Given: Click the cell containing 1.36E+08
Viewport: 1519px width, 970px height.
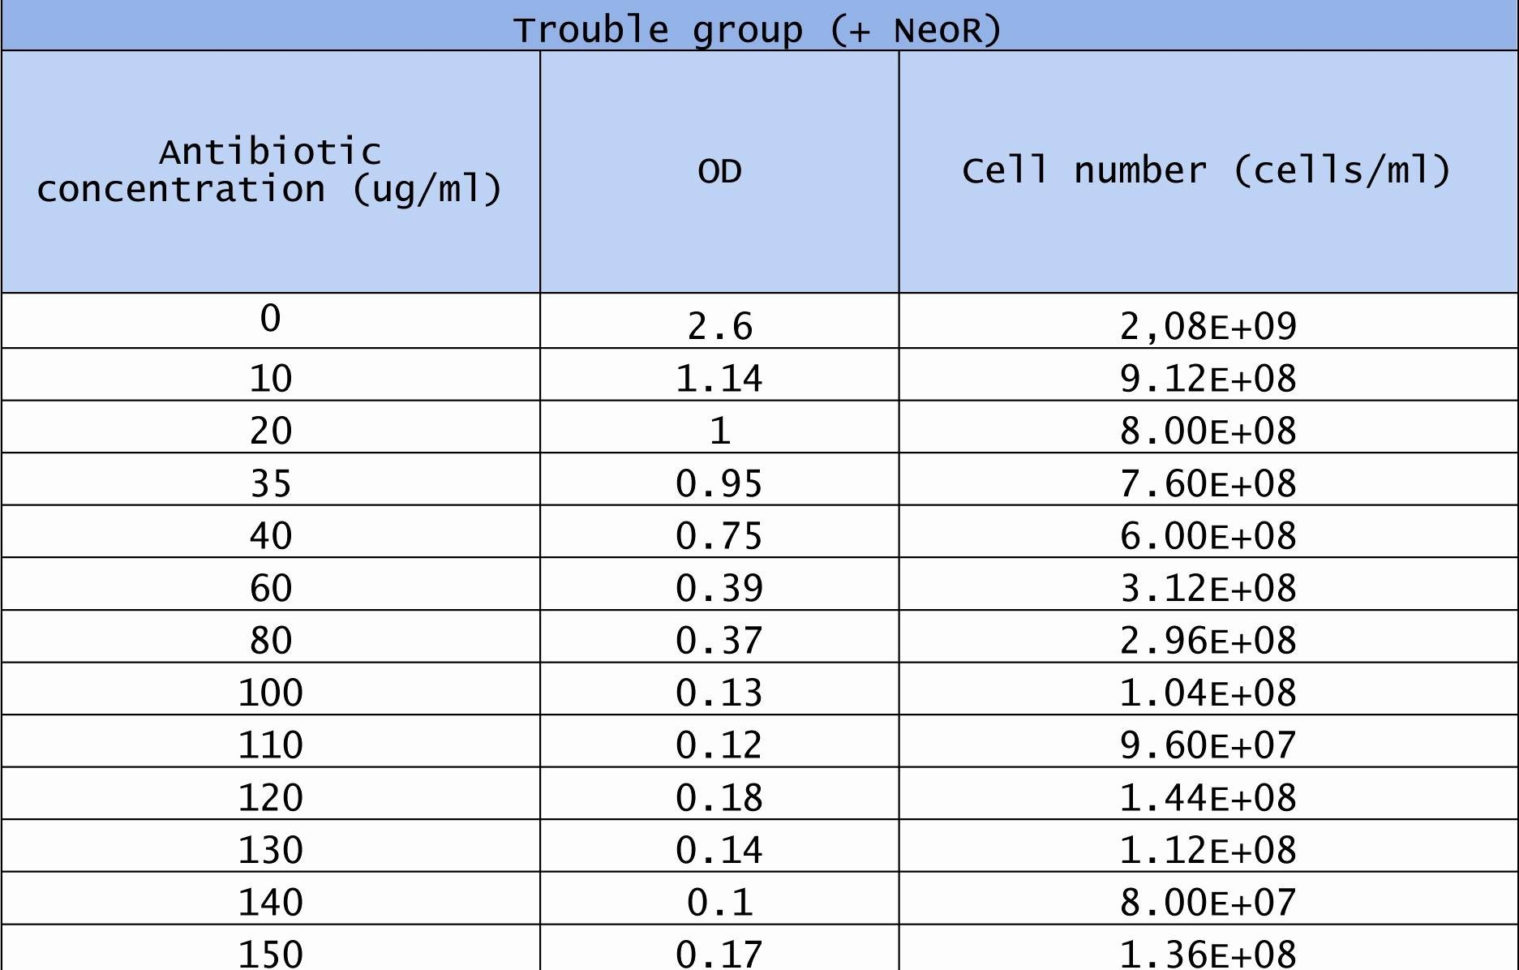Looking at the screenshot, I should coord(1207,952).
